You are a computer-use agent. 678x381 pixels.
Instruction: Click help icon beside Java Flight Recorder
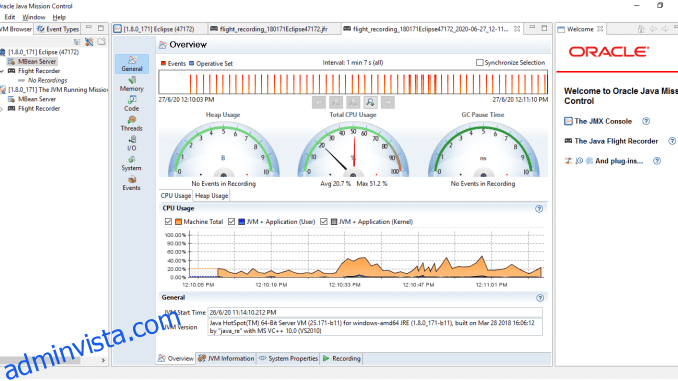coord(672,141)
